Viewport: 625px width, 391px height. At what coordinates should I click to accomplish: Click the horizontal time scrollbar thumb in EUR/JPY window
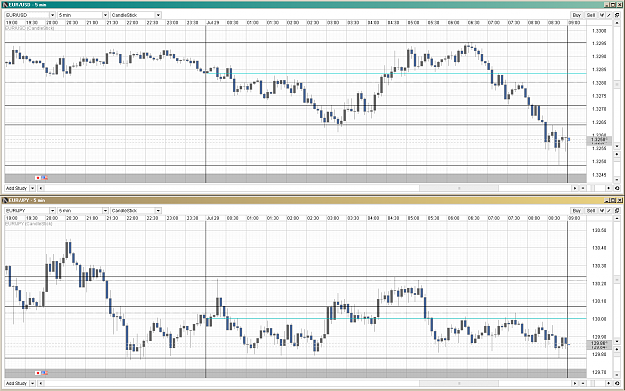pos(459,383)
